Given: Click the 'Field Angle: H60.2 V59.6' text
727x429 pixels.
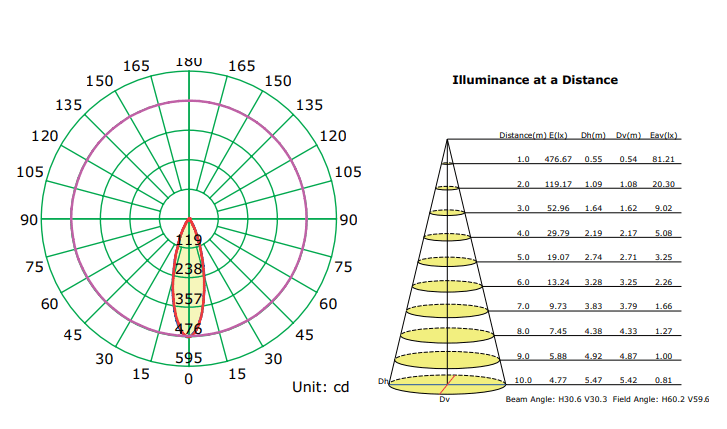Looking at the screenshot, I should (661, 399).
